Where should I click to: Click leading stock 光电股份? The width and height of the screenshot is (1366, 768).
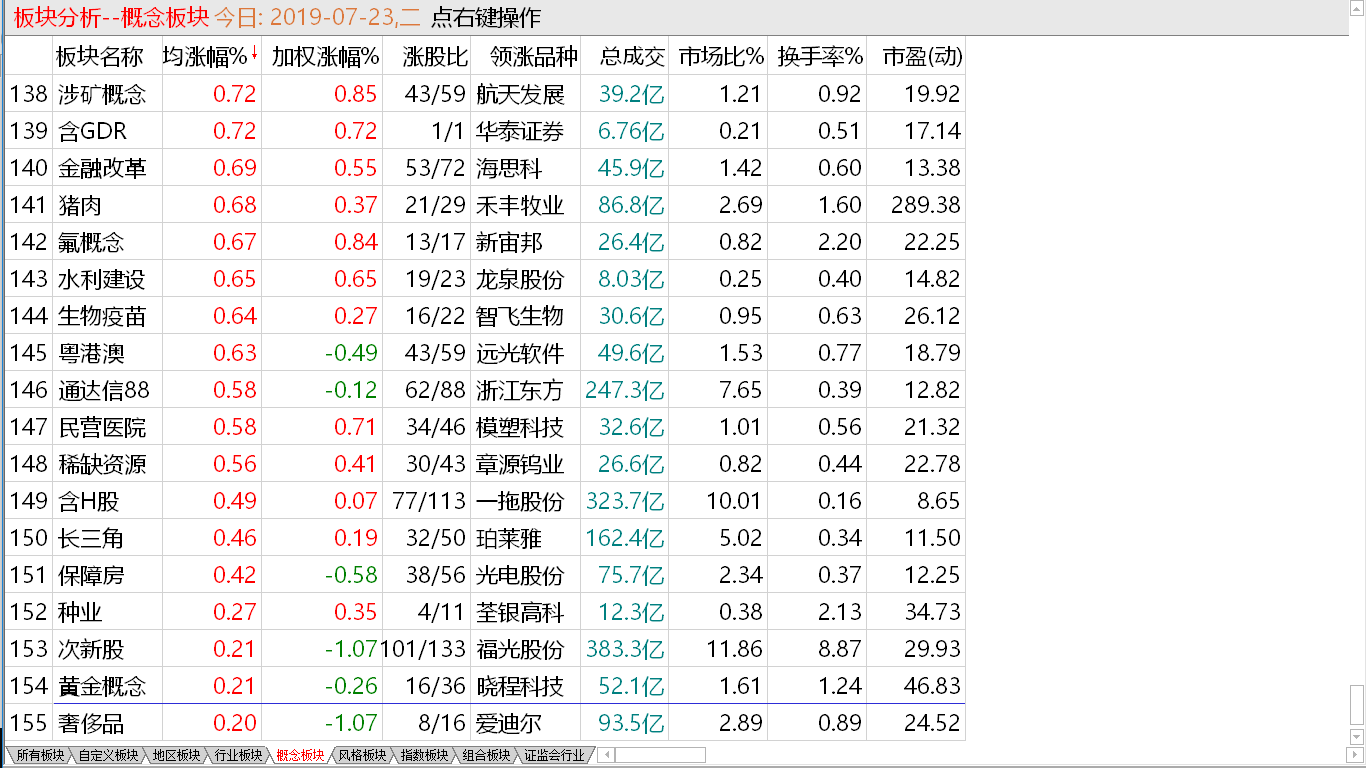[x=520, y=575]
